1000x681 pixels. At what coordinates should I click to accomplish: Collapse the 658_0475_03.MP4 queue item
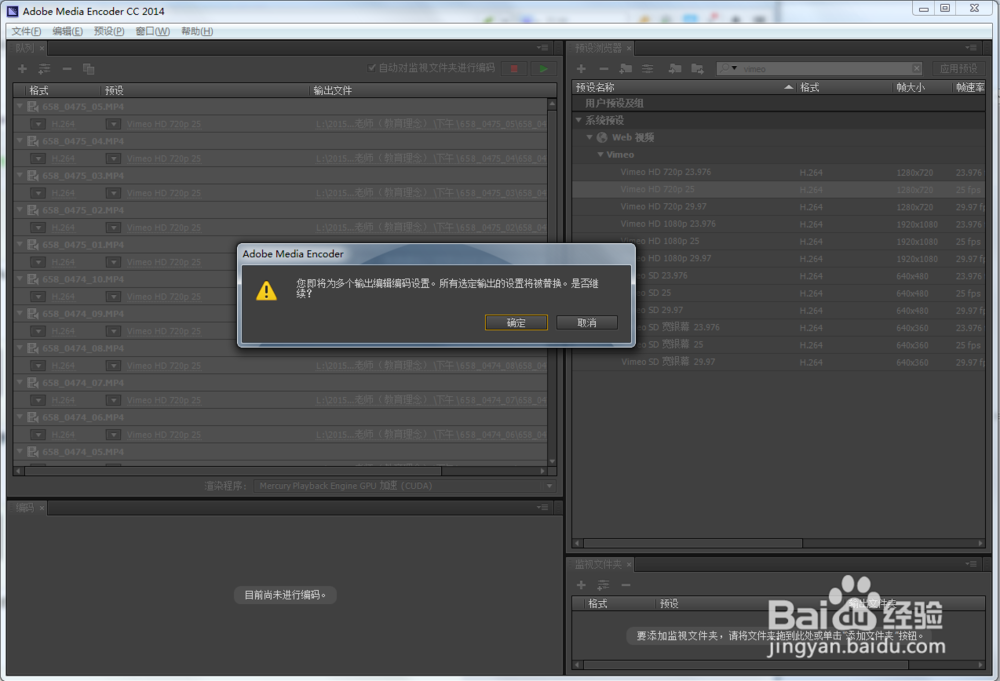20,175
